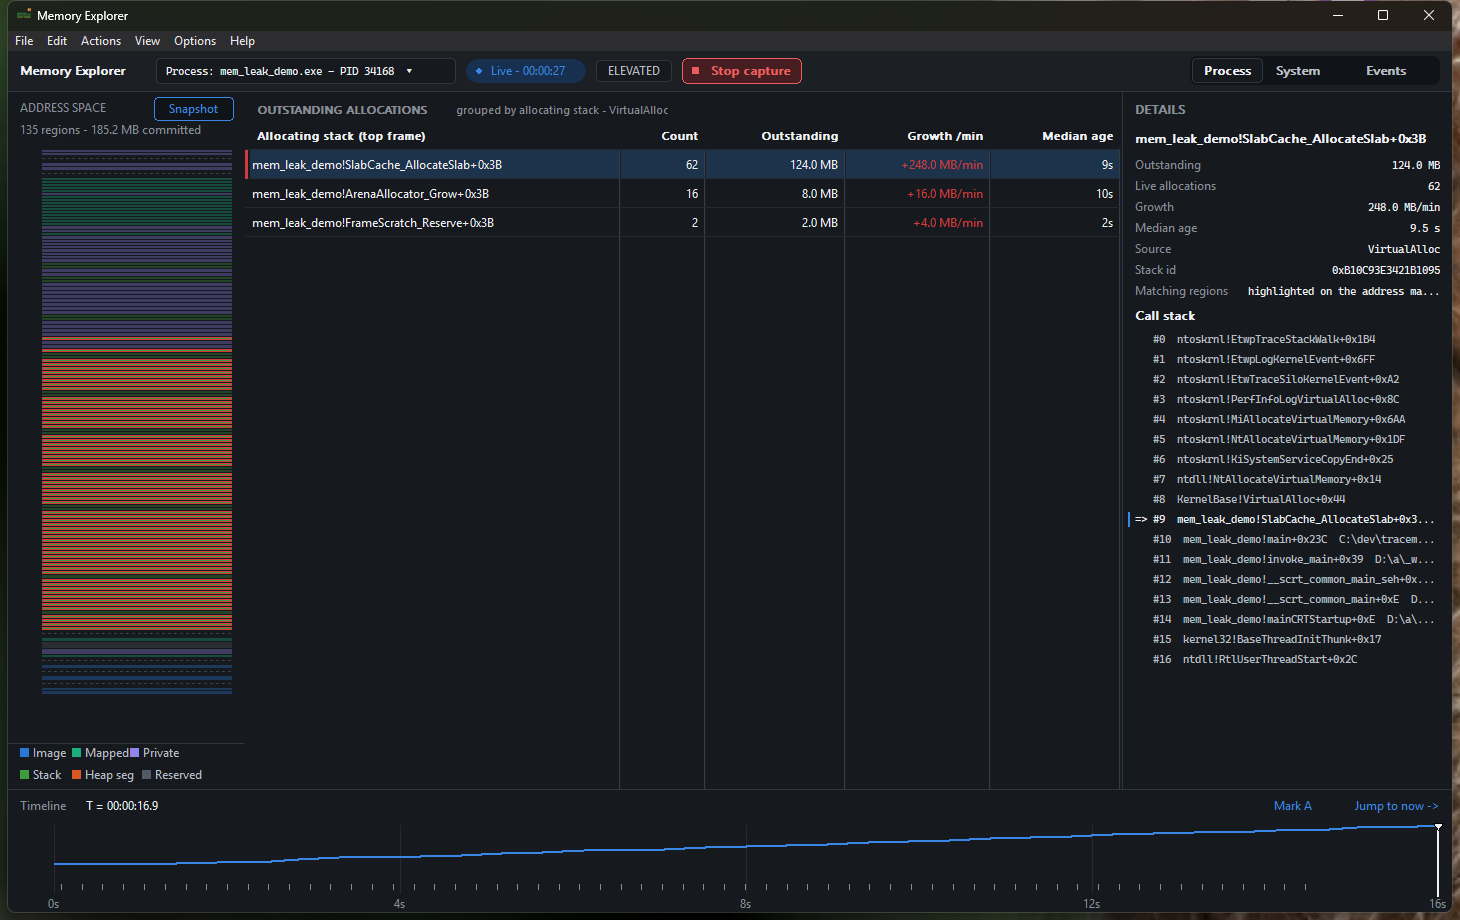Select call stack frame #5 ntoskrnl!NtAllocateVirtualMemory
1460x920 pixels.
[x=1285, y=439]
